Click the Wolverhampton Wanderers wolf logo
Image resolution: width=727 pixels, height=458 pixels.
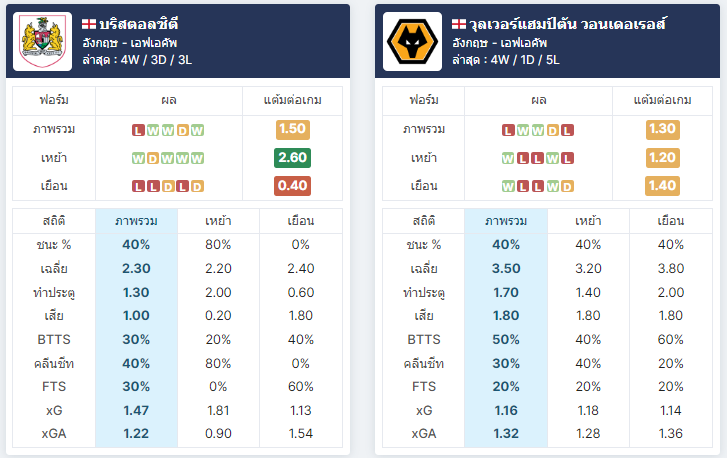pos(412,41)
